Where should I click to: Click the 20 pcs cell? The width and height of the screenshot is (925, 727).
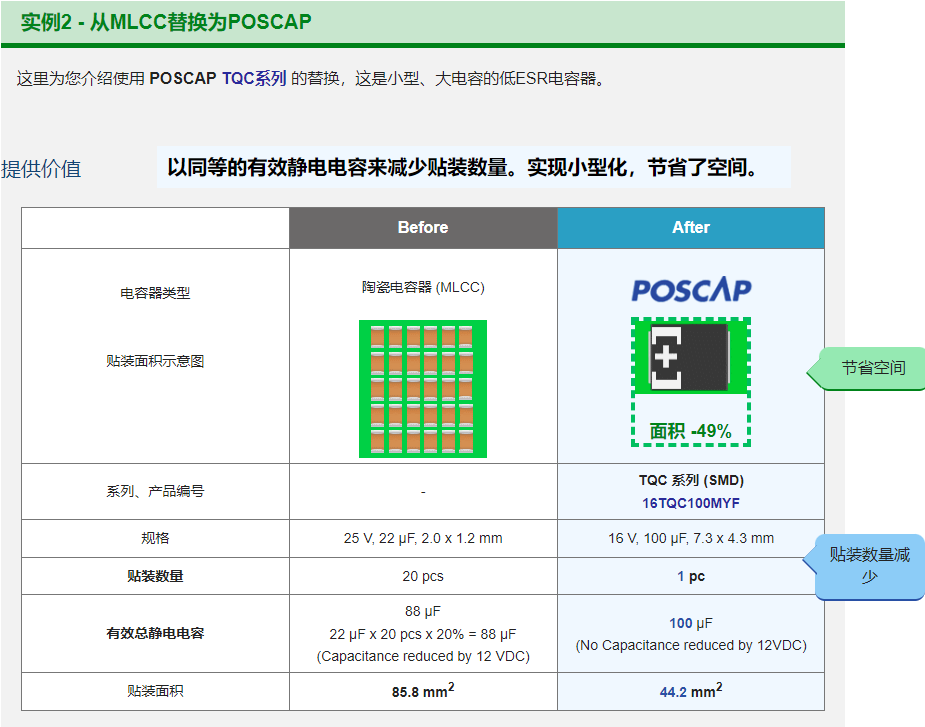[423, 576]
